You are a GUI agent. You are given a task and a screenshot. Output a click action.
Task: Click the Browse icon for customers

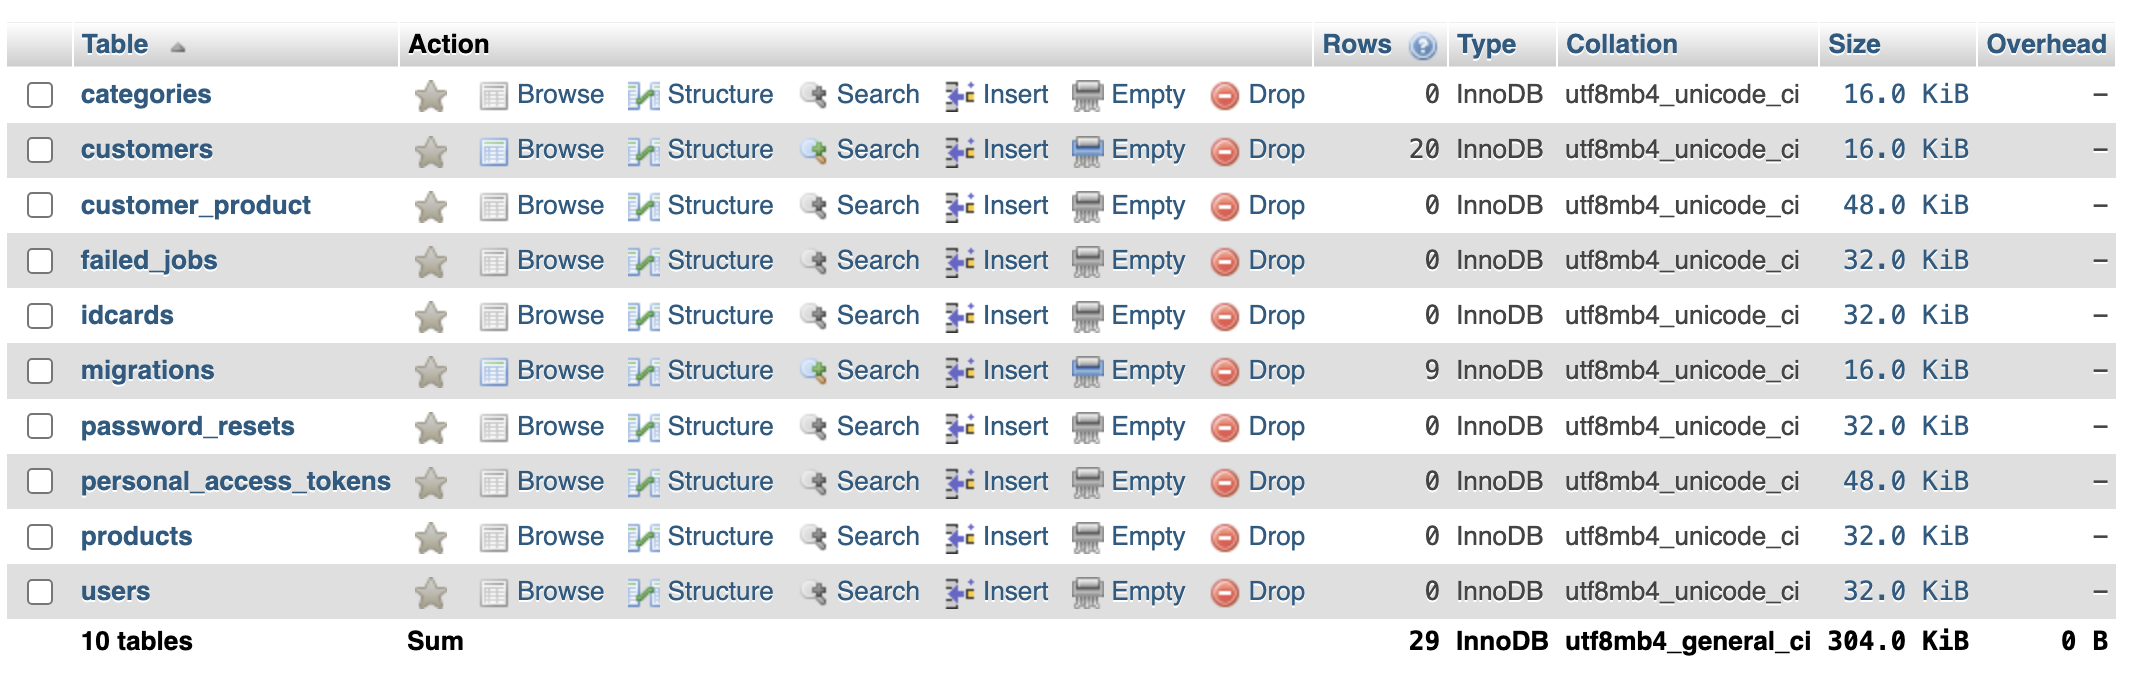pyautogui.click(x=493, y=151)
